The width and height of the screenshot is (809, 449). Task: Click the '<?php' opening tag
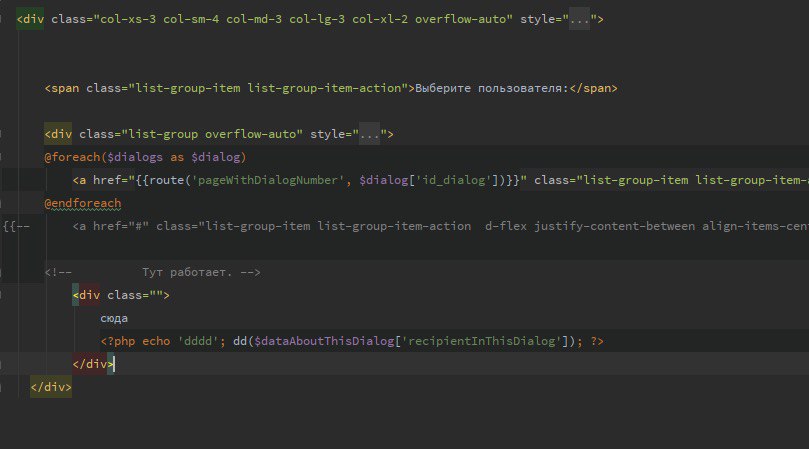118,341
